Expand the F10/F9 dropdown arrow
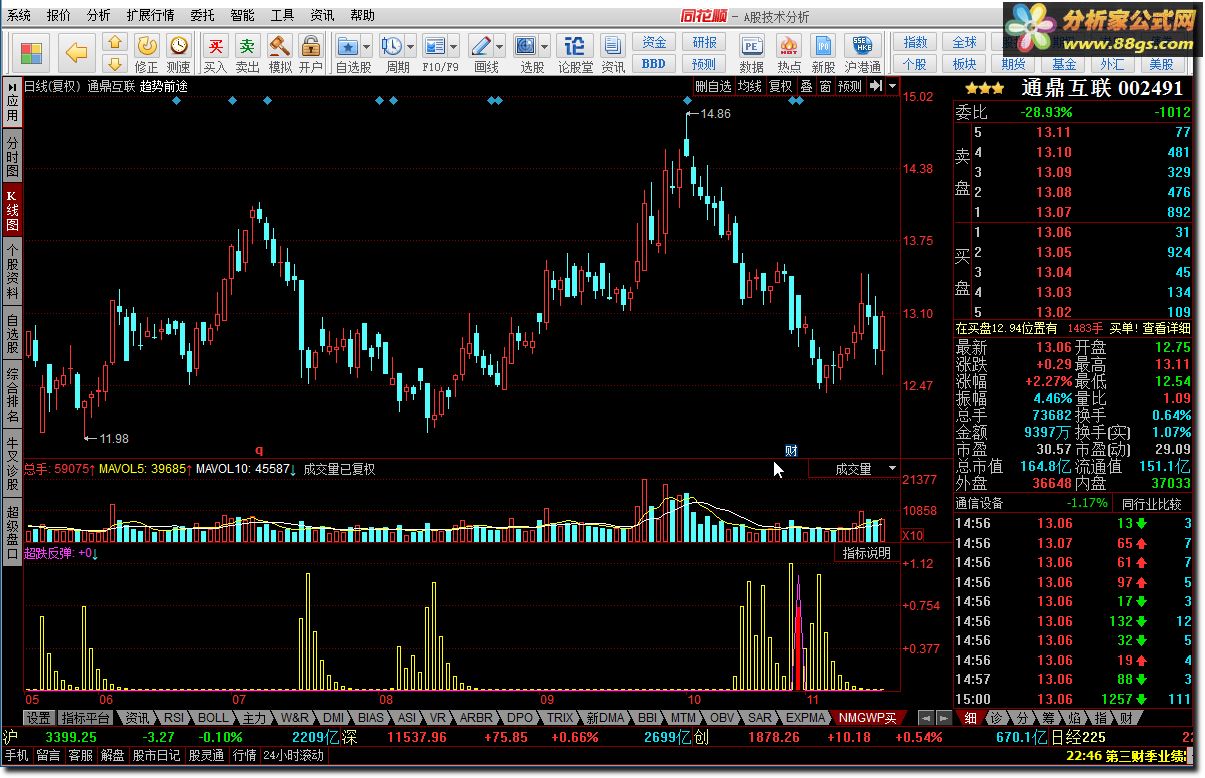1205x778 pixels. (455, 46)
